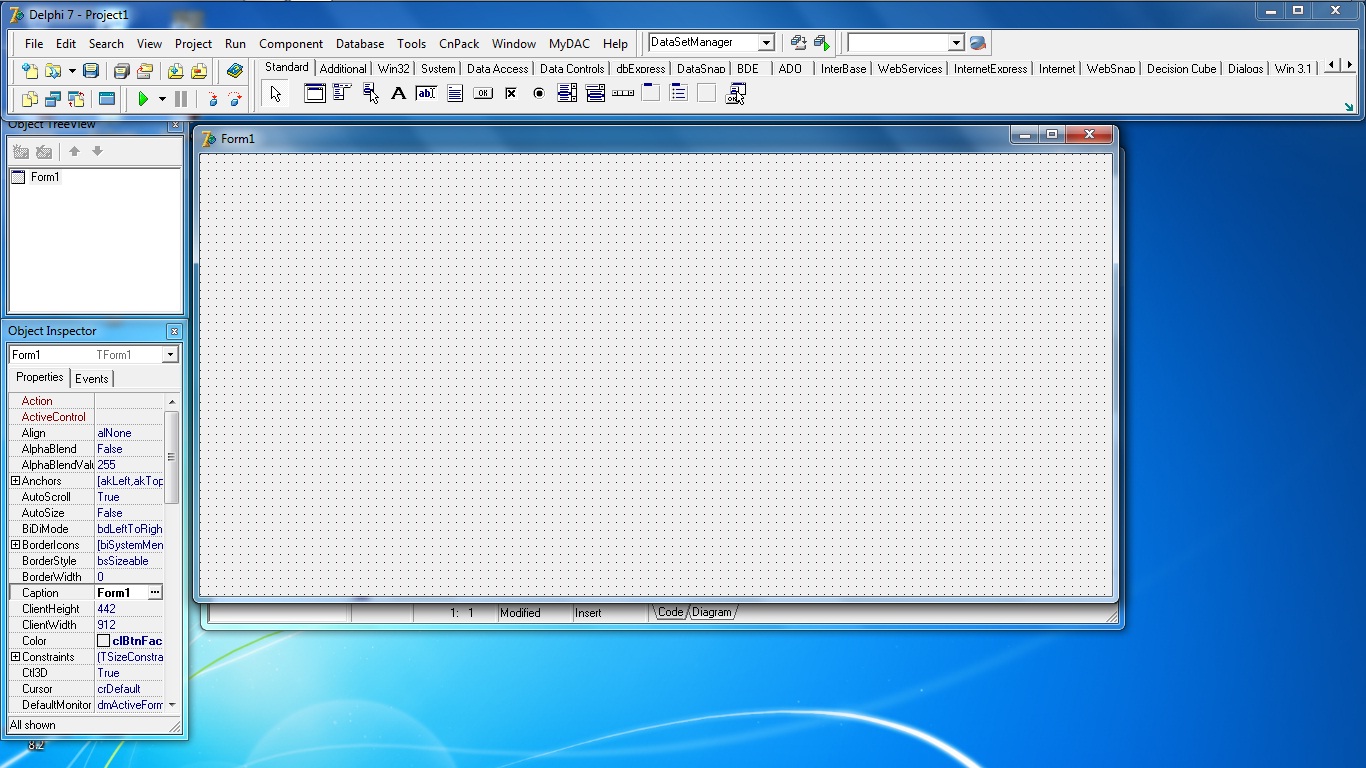Open the CnPack menu
The width and height of the screenshot is (1366, 768).
point(459,44)
